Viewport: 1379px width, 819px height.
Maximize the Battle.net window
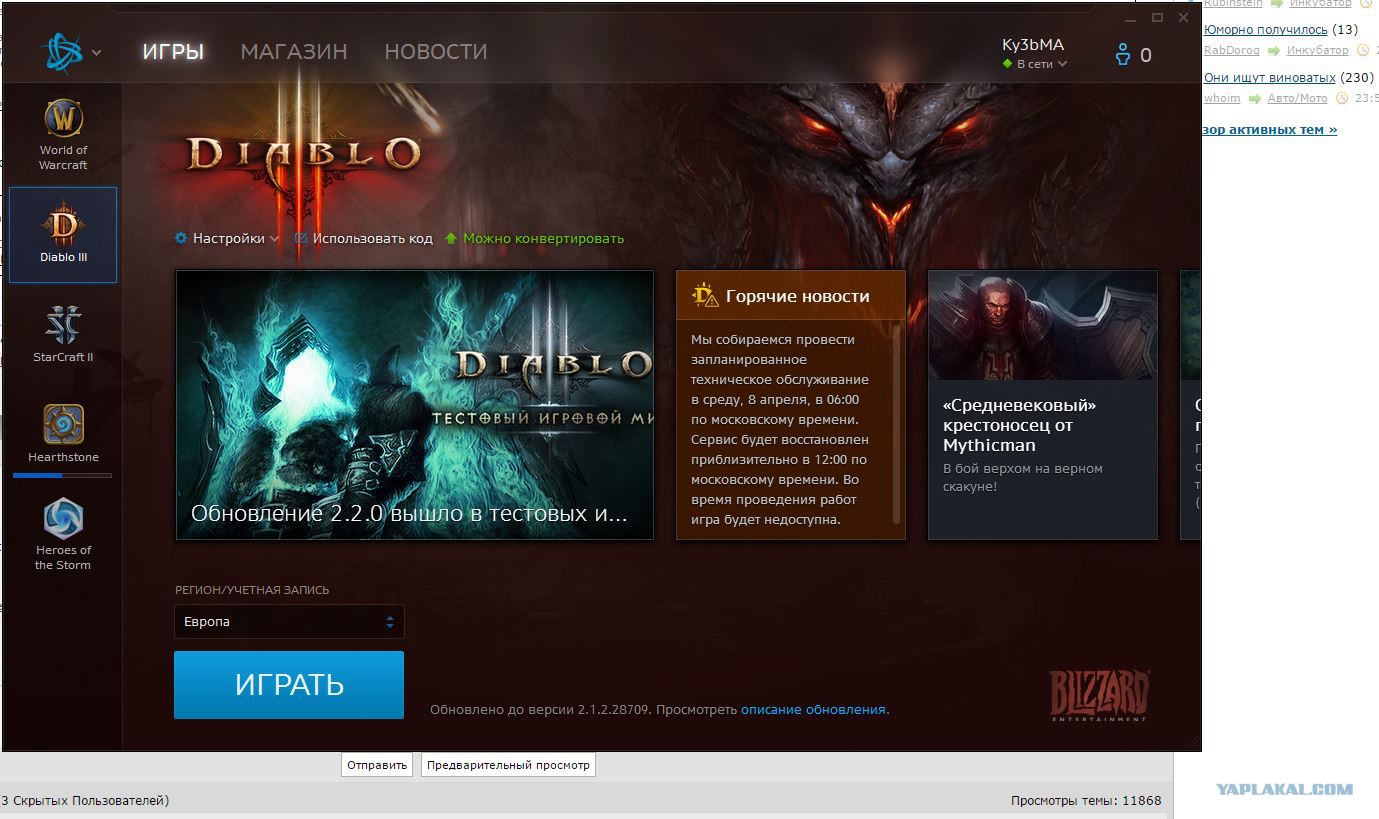[1157, 18]
